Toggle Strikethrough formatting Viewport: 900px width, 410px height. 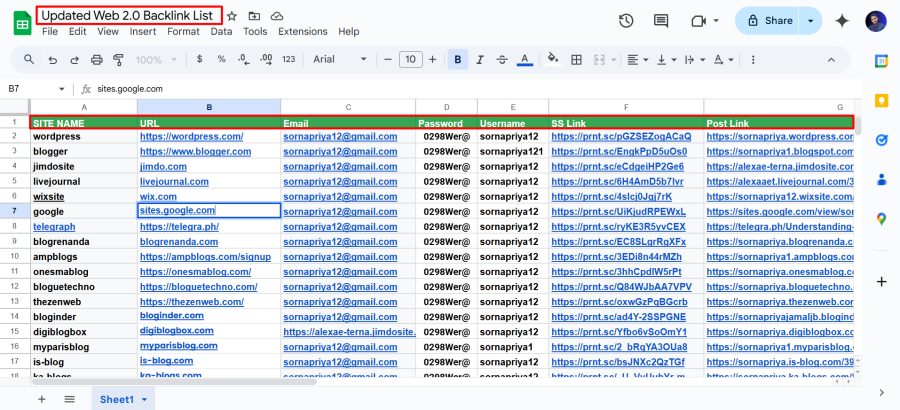pos(502,60)
